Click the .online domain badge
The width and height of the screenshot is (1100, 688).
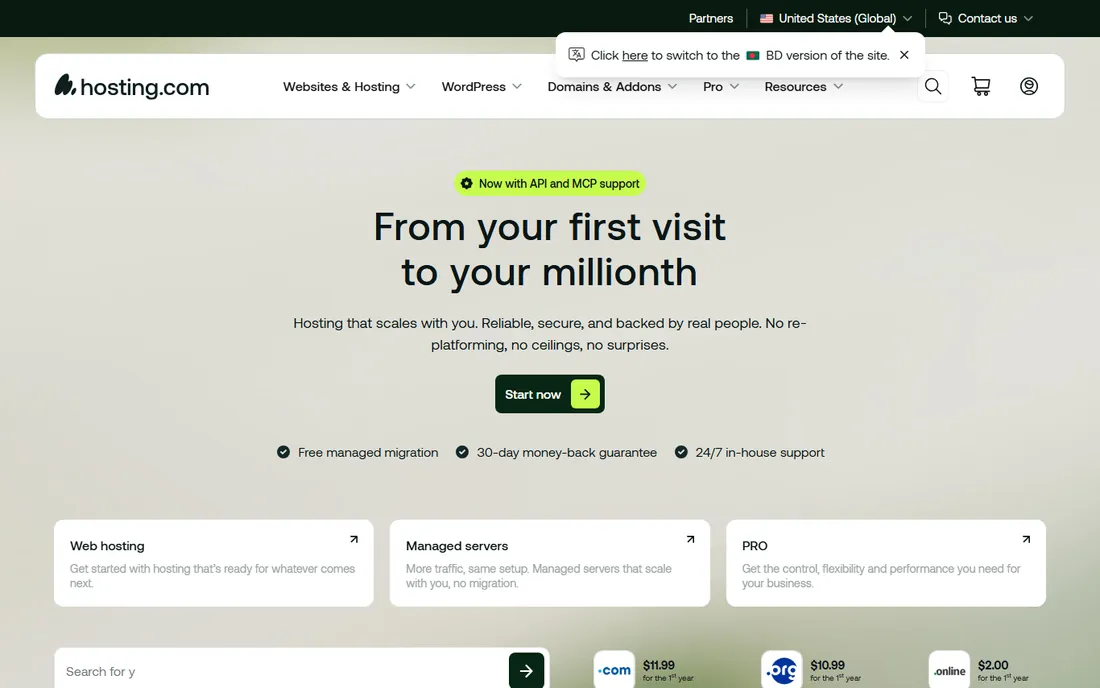(x=949, y=670)
